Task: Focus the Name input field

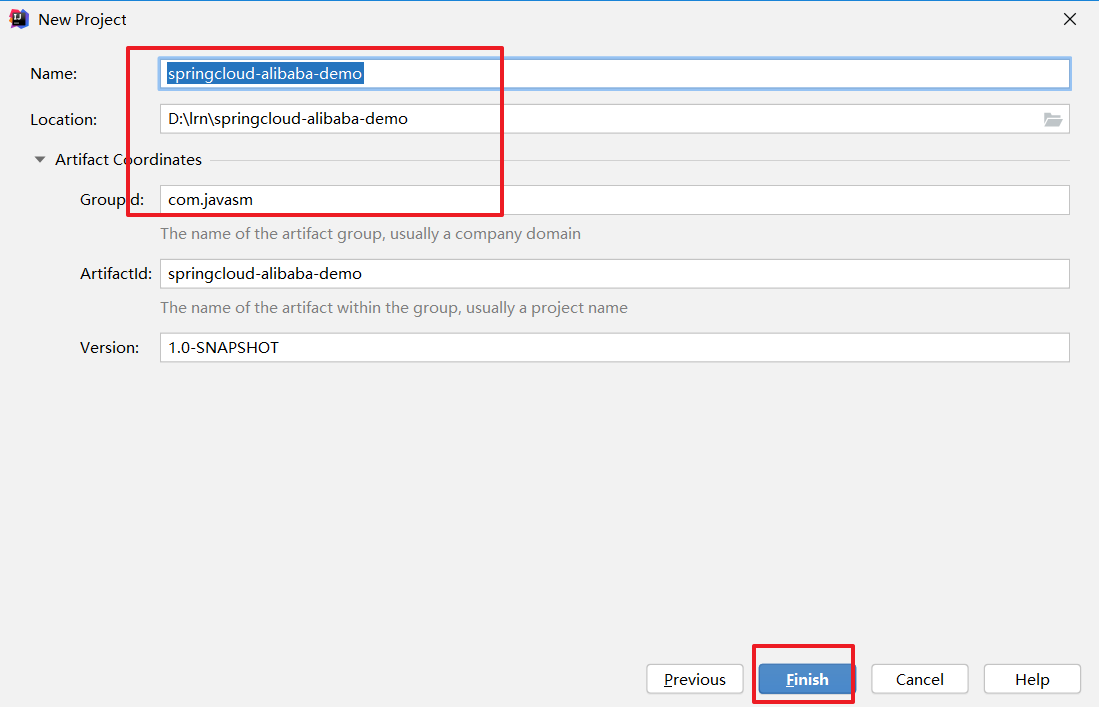Action: (x=615, y=74)
